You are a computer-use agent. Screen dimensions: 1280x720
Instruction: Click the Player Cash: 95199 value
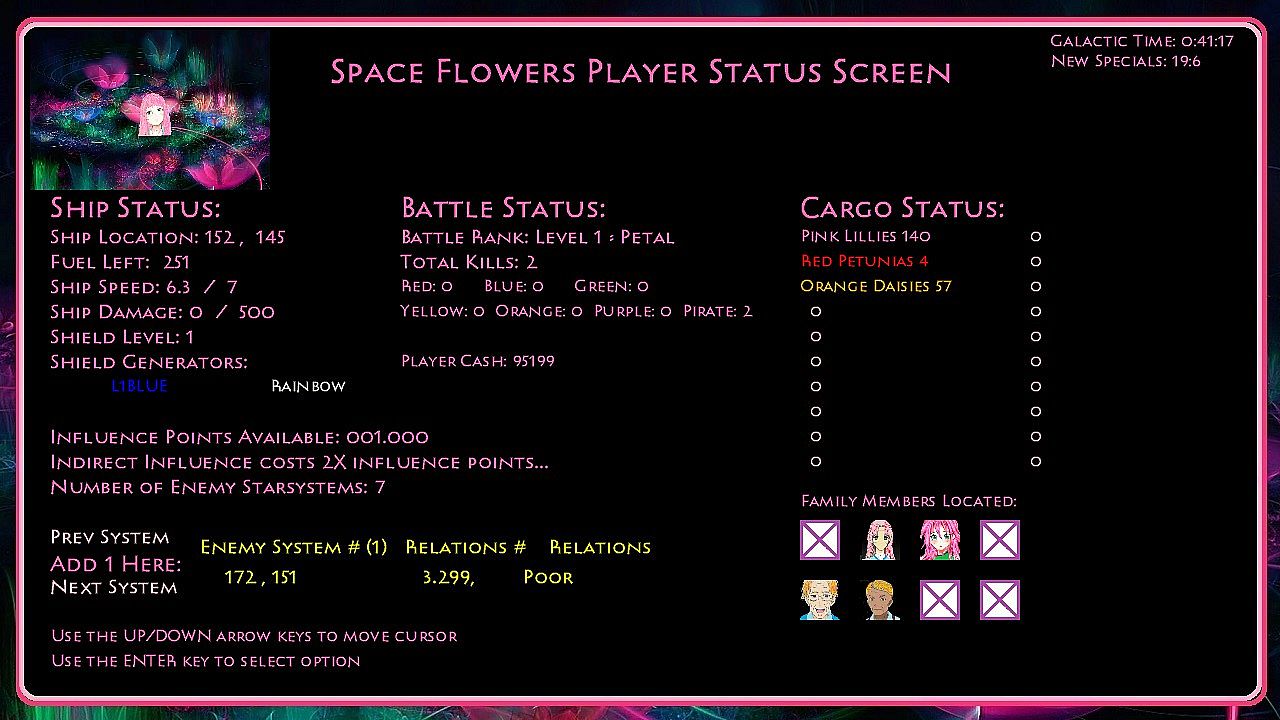tap(478, 361)
